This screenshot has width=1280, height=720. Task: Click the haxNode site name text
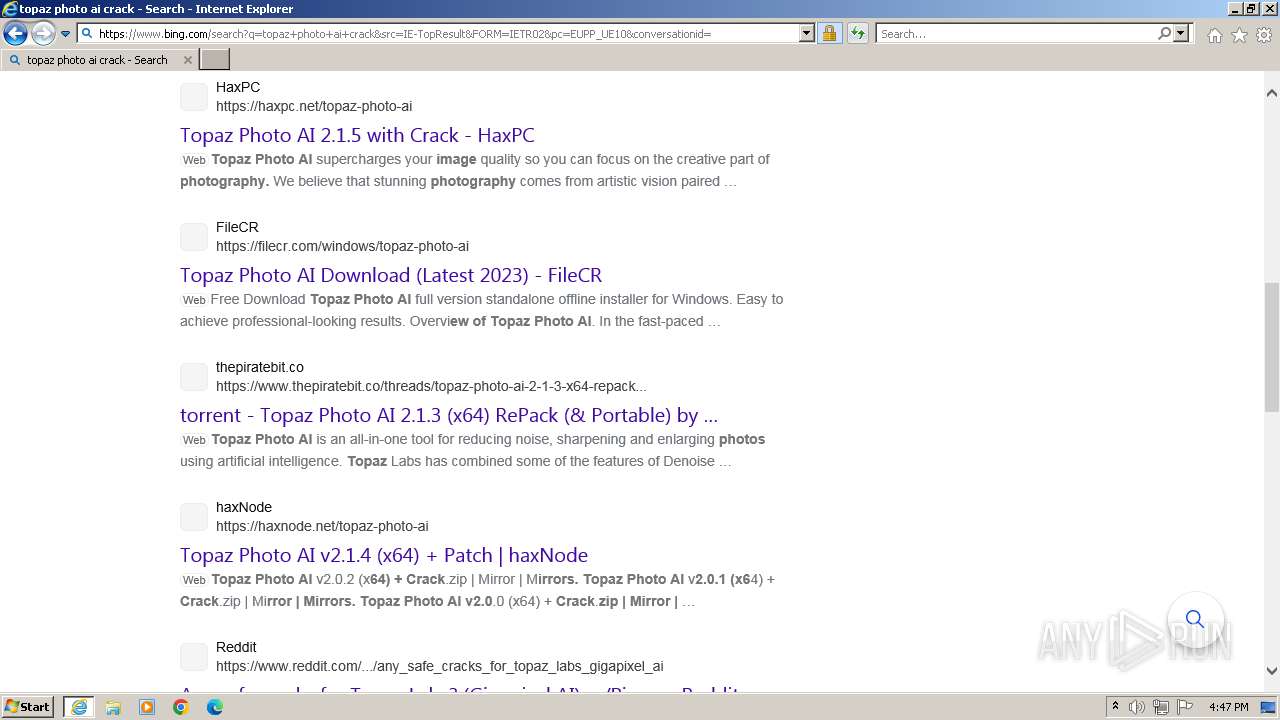click(244, 507)
